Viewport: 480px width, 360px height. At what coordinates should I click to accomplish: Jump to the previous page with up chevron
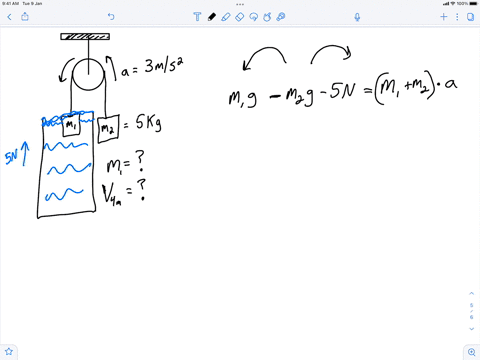471,293
